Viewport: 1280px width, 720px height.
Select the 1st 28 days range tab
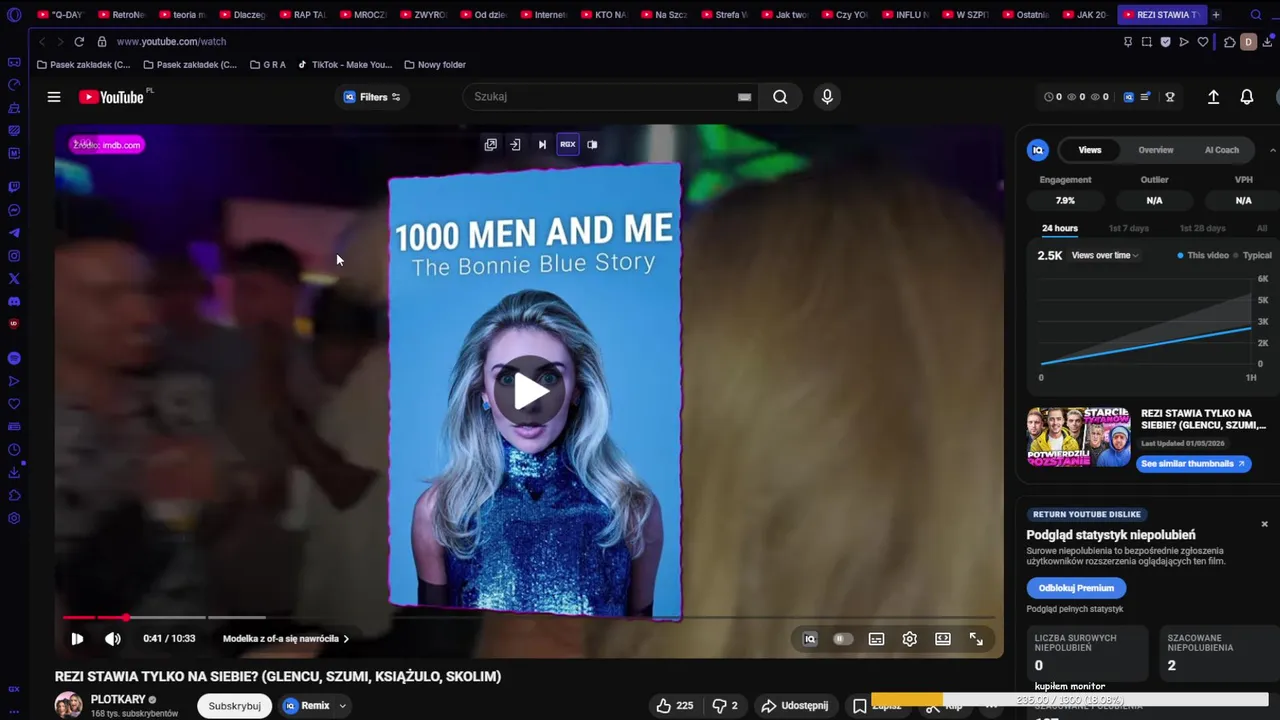tap(1202, 228)
